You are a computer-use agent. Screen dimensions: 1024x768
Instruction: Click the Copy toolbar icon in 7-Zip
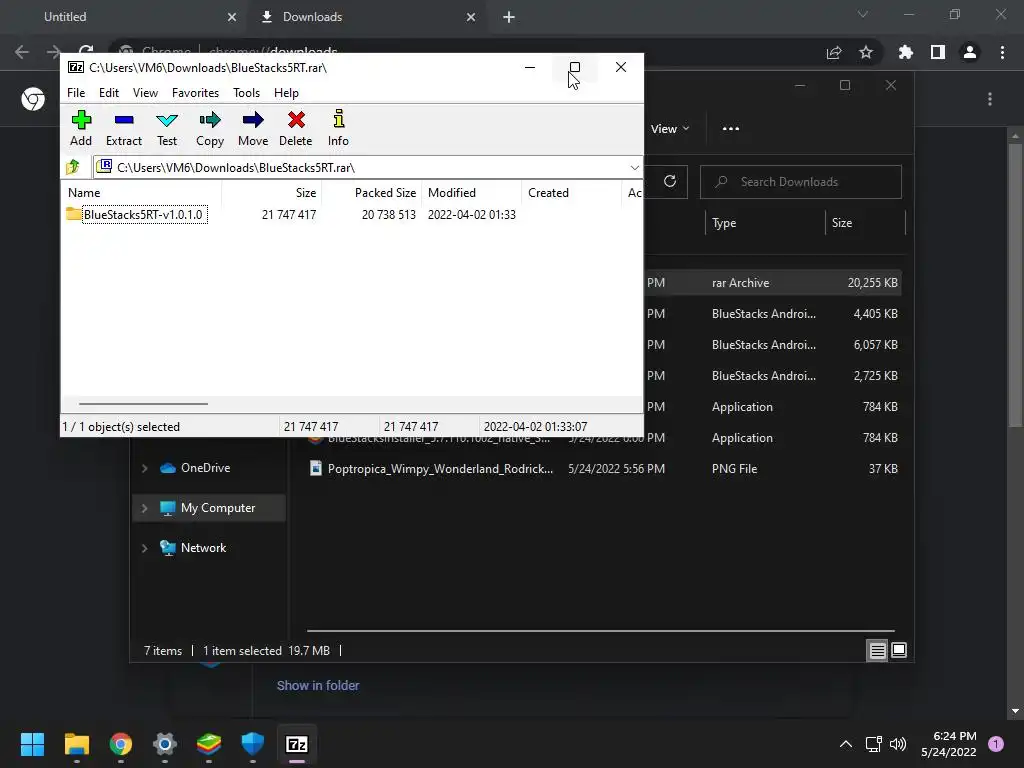pos(210,128)
